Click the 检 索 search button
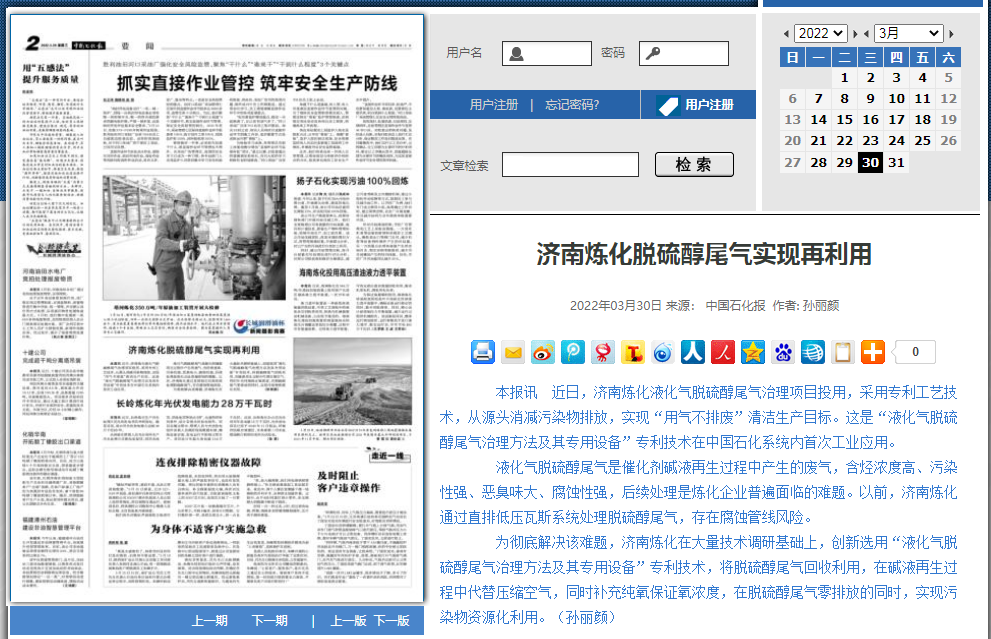The height and width of the screenshot is (639, 991). pyautogui.click(x=694, y=165)
